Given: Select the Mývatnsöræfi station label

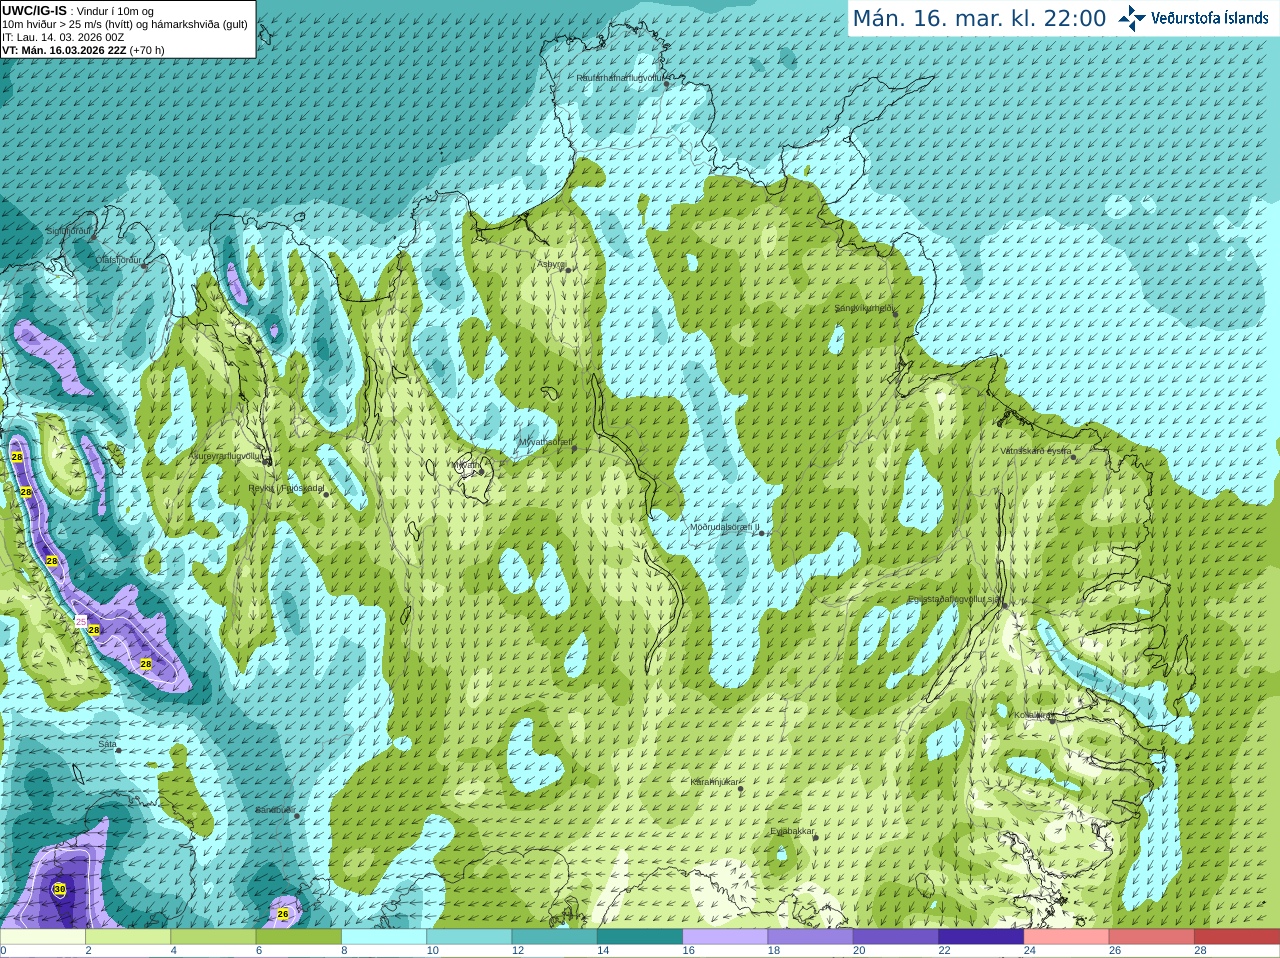Looking at the screenshot, I should [x=545, y=442].
